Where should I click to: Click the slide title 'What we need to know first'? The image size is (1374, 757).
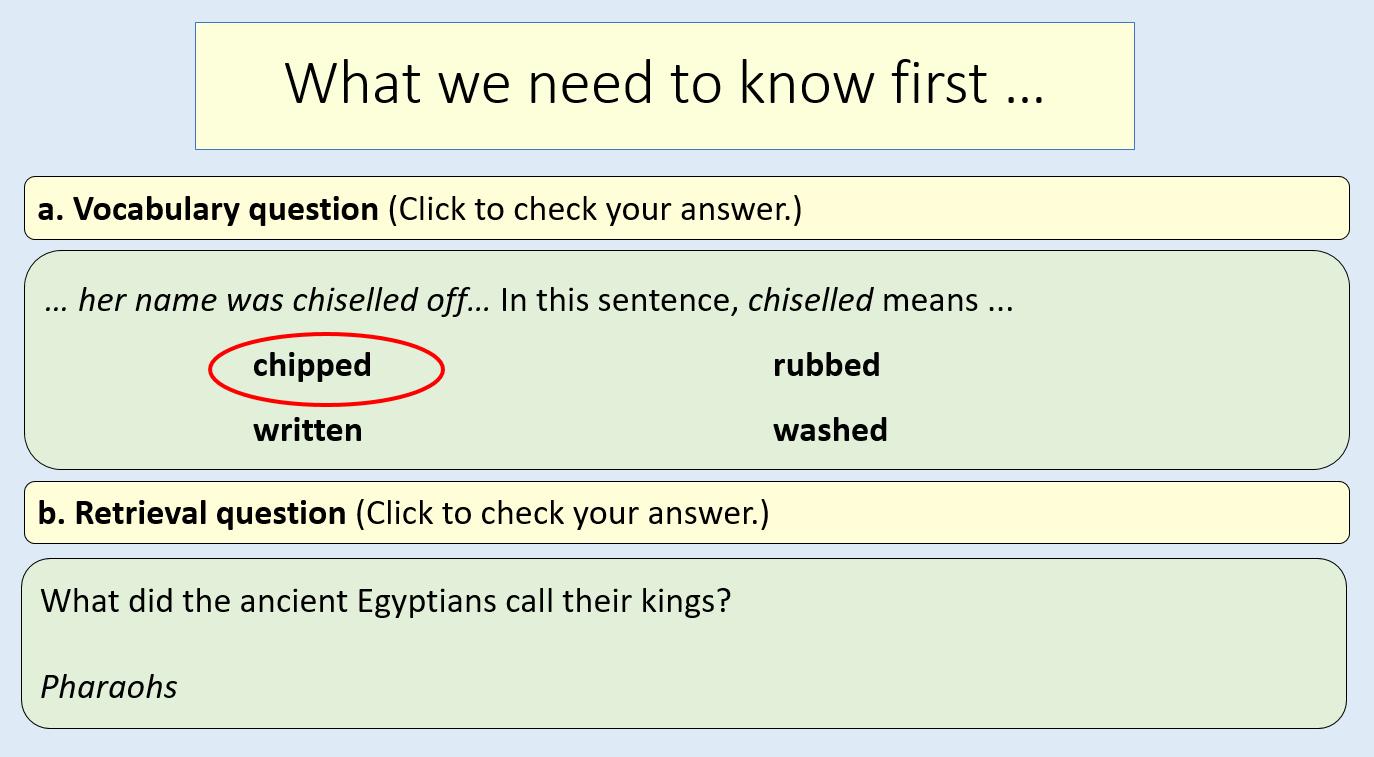[665, 83]
